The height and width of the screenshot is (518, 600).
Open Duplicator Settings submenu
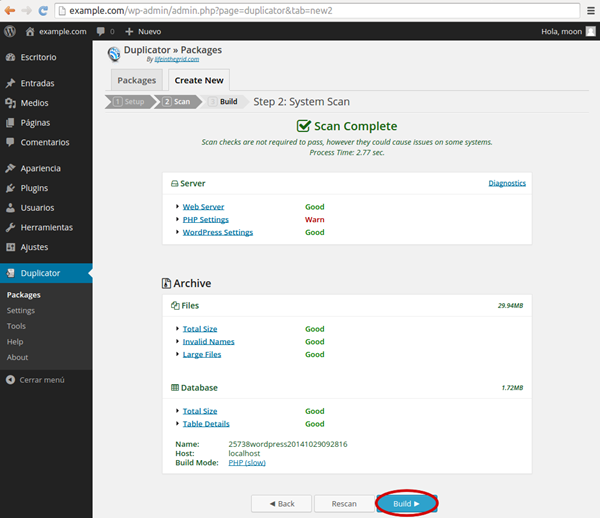click(x=21, y=311)
